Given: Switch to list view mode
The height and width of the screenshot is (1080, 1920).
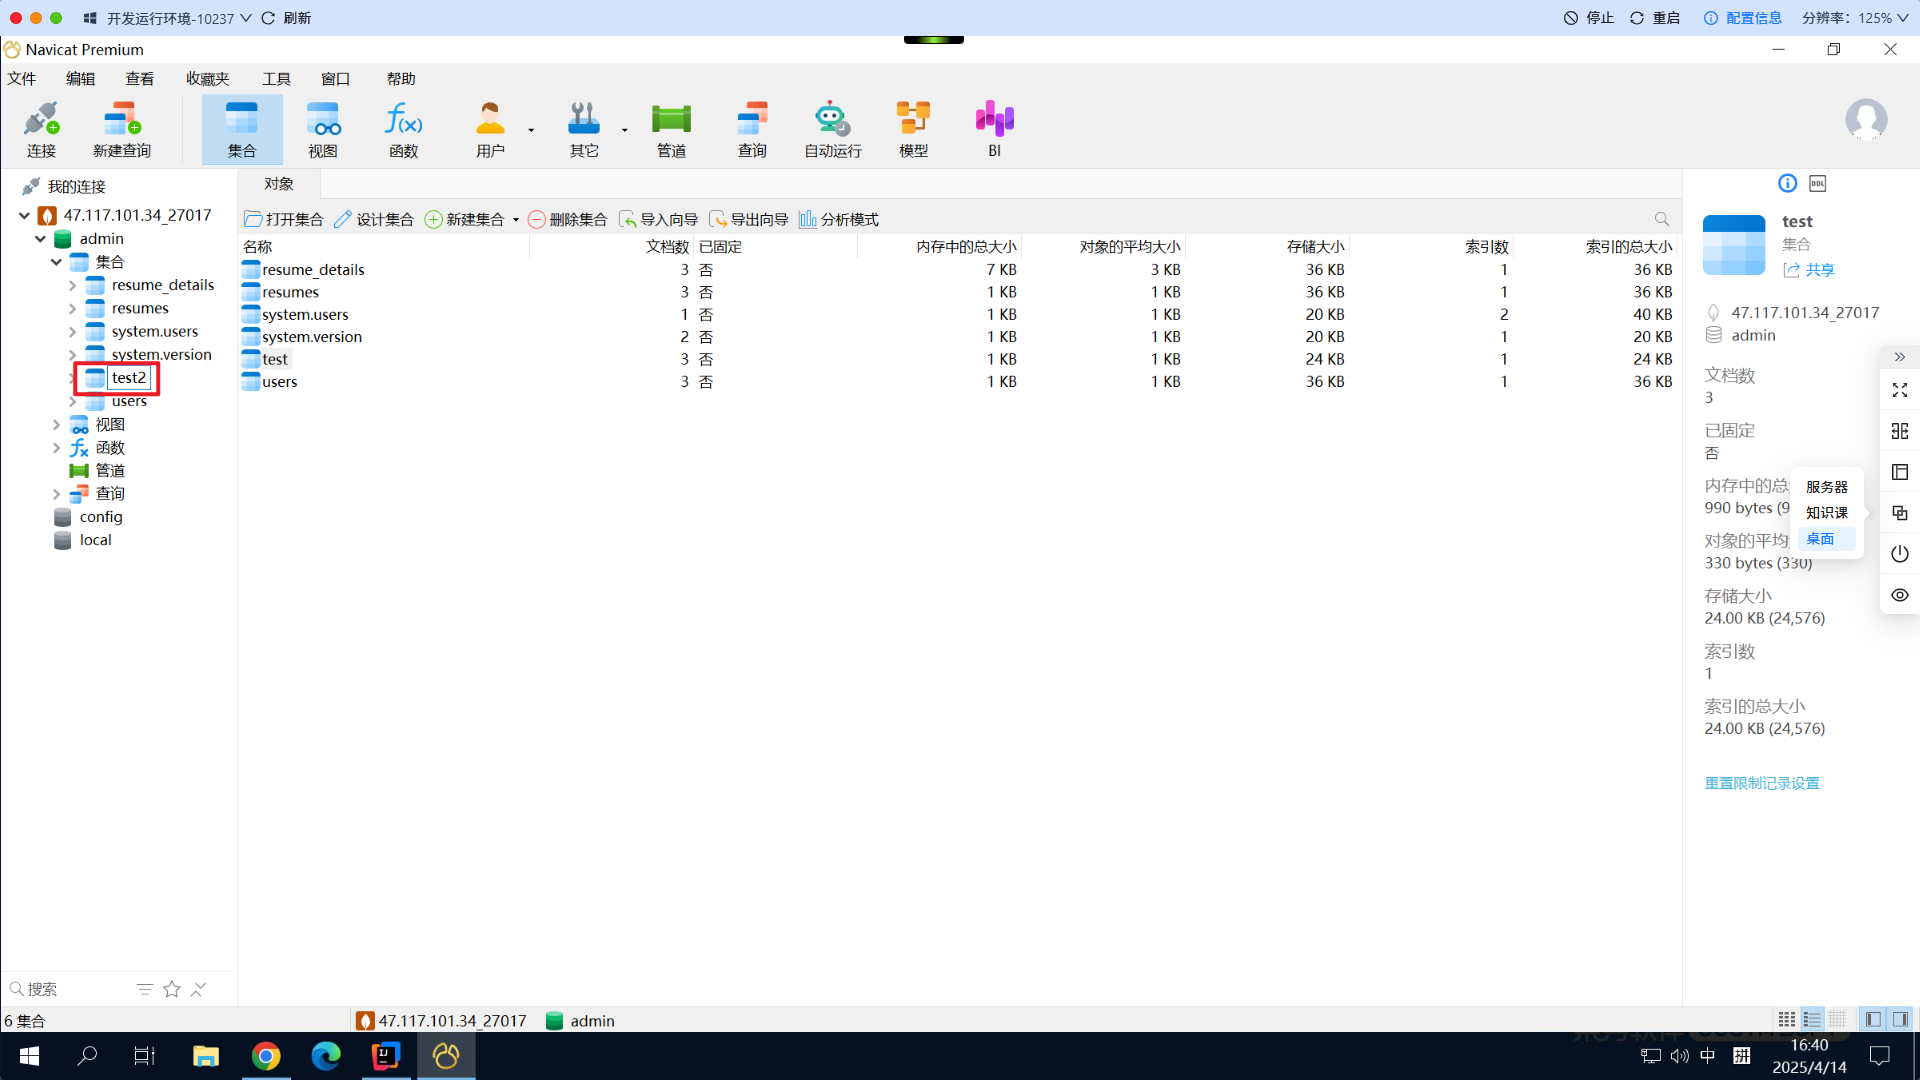Looking at the screenshot, I should click(1812, 1020).
